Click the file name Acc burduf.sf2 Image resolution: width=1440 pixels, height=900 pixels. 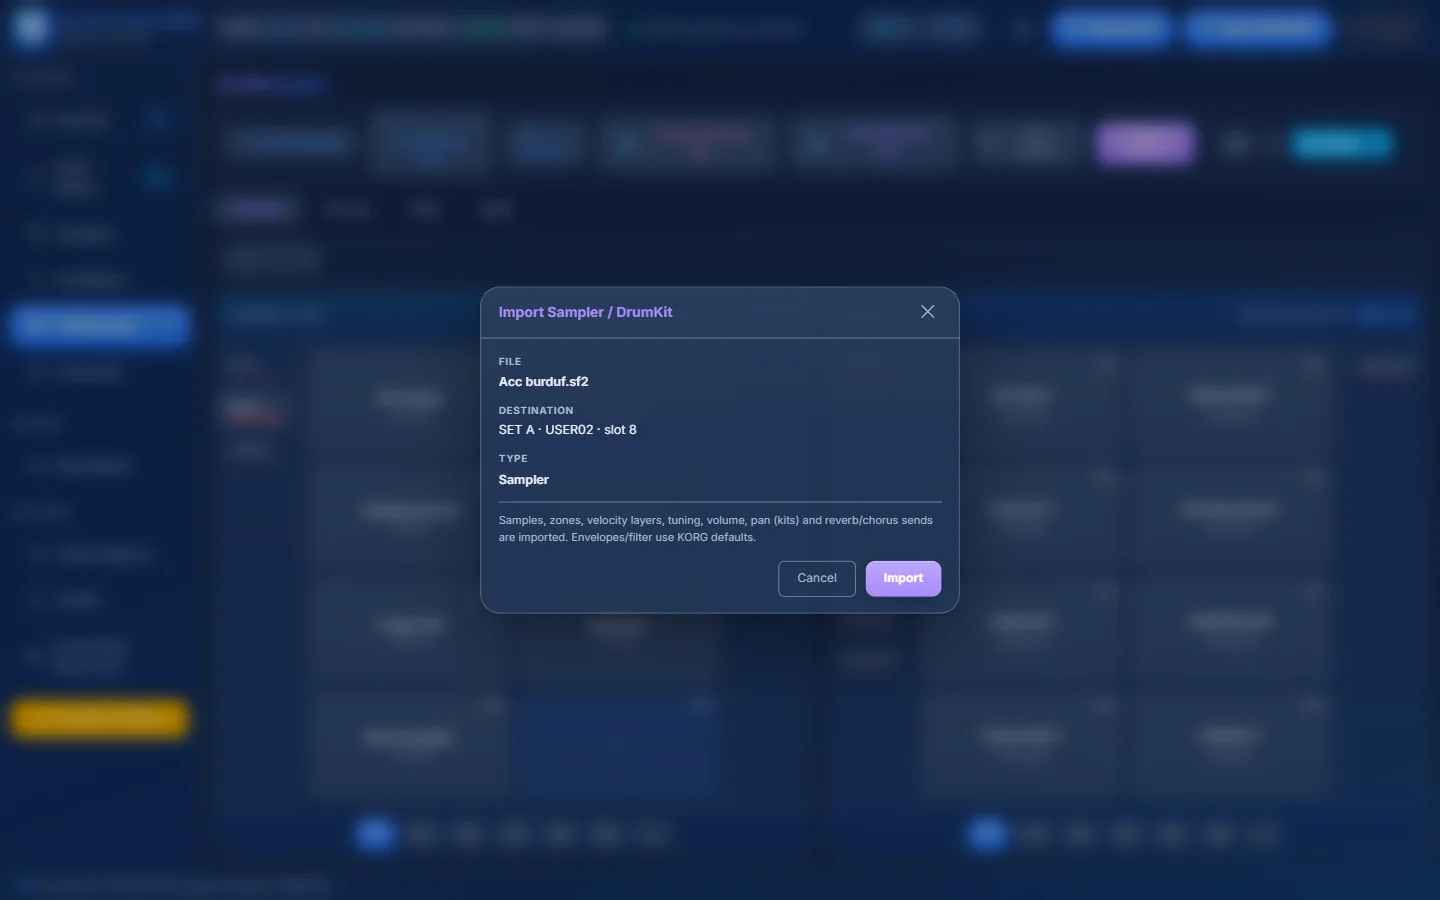point(544,381)
